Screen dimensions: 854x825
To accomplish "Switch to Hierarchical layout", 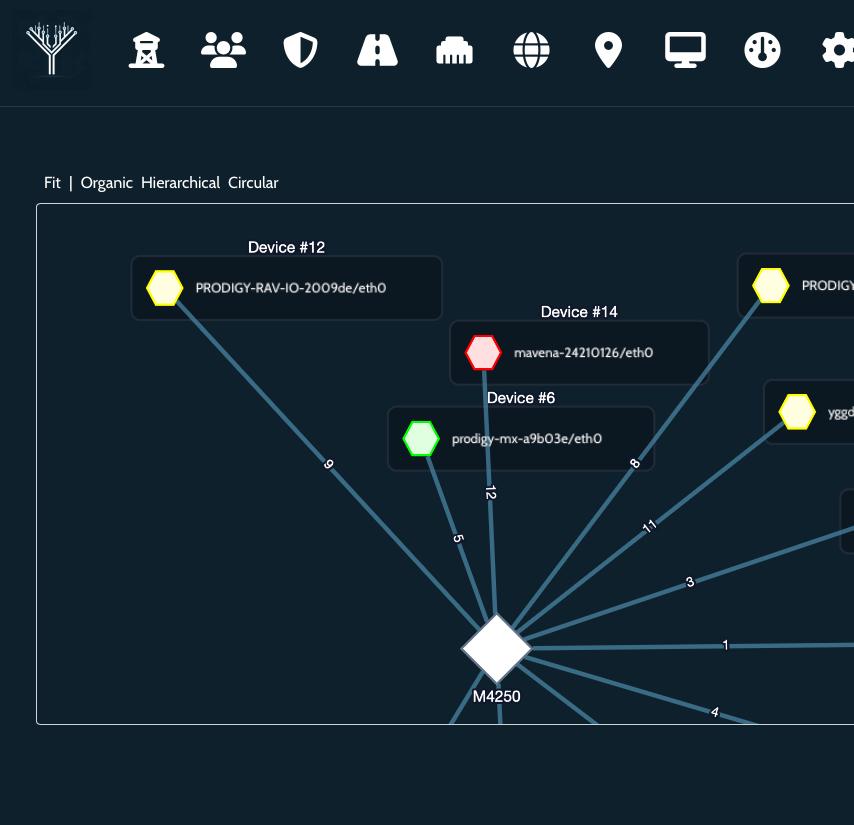I will click(180, 183).
